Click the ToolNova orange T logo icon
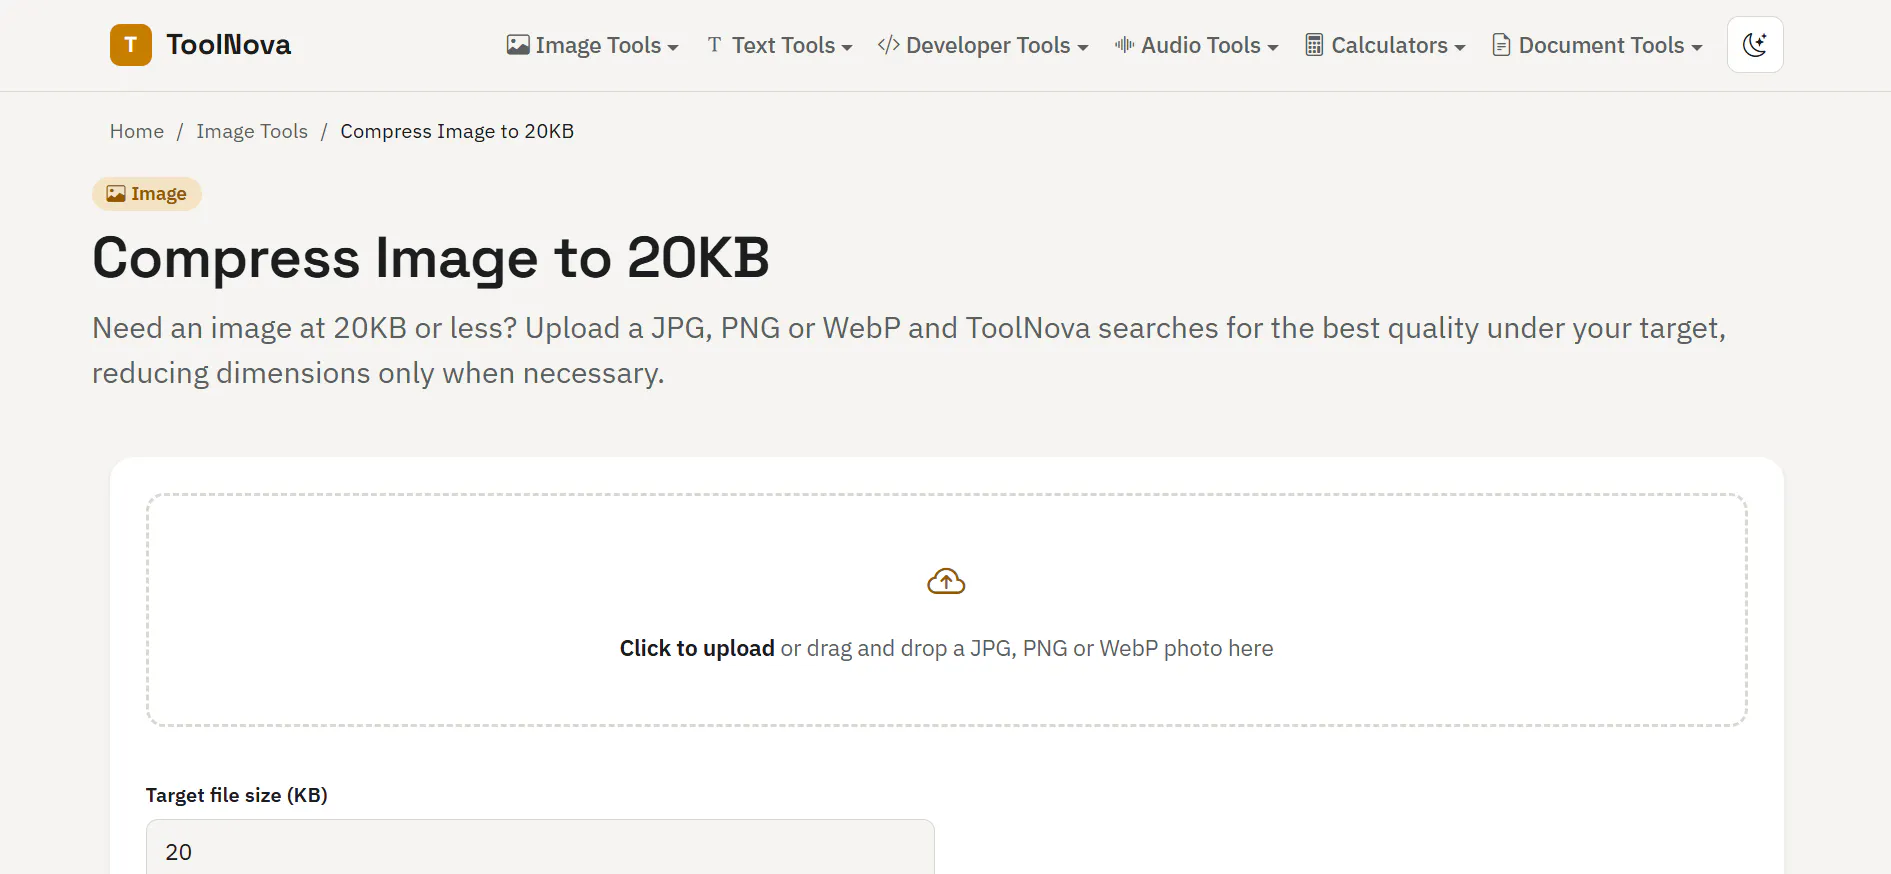Image resolution: width=1891 pixels, height=874 pixels. pos(131,45)
